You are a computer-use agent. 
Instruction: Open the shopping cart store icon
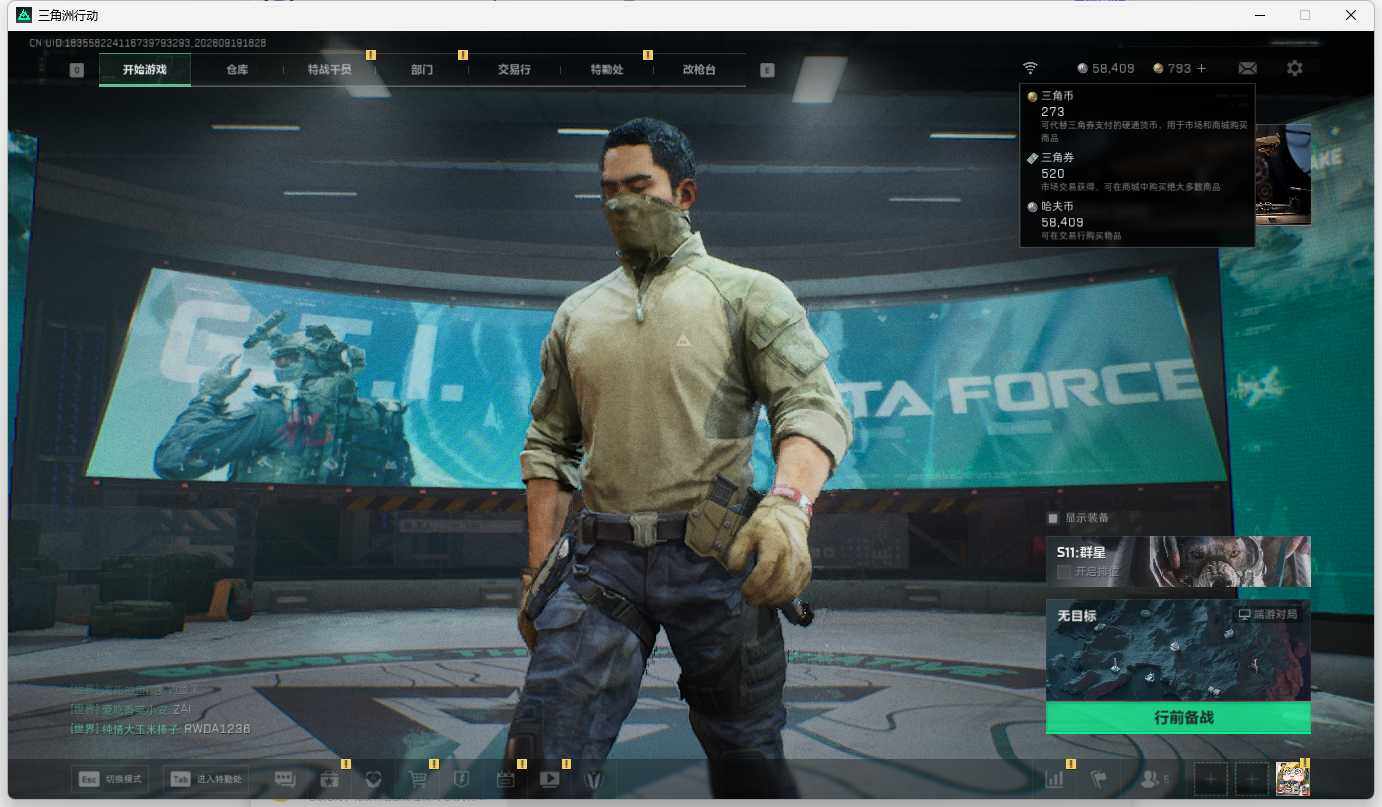coord(419,780)
